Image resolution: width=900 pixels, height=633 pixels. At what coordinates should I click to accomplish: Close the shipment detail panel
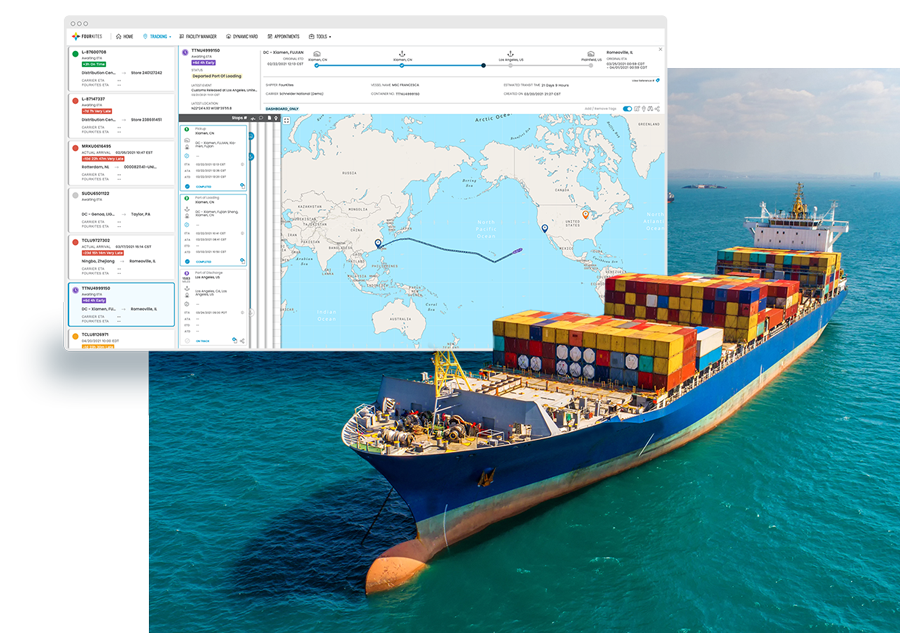pos(660,49)
